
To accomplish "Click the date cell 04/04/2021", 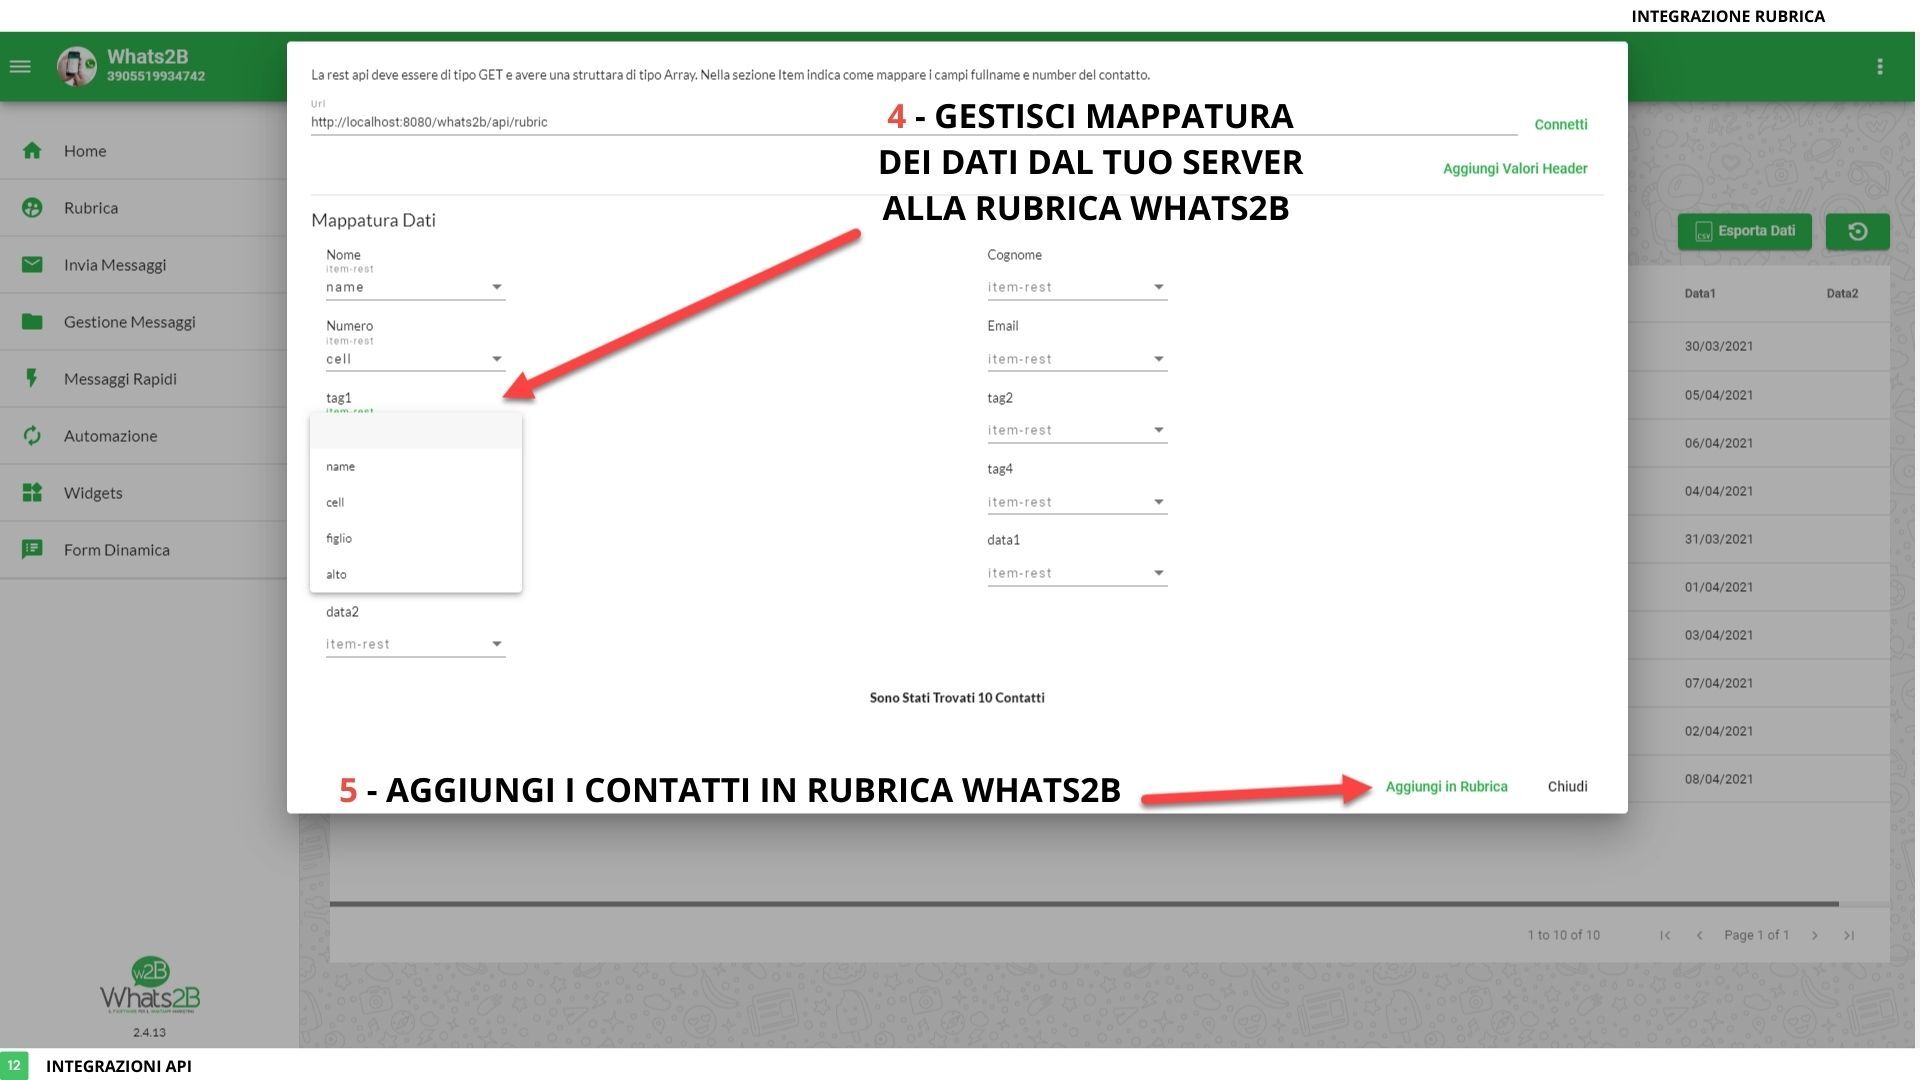I will point(1719,492).
